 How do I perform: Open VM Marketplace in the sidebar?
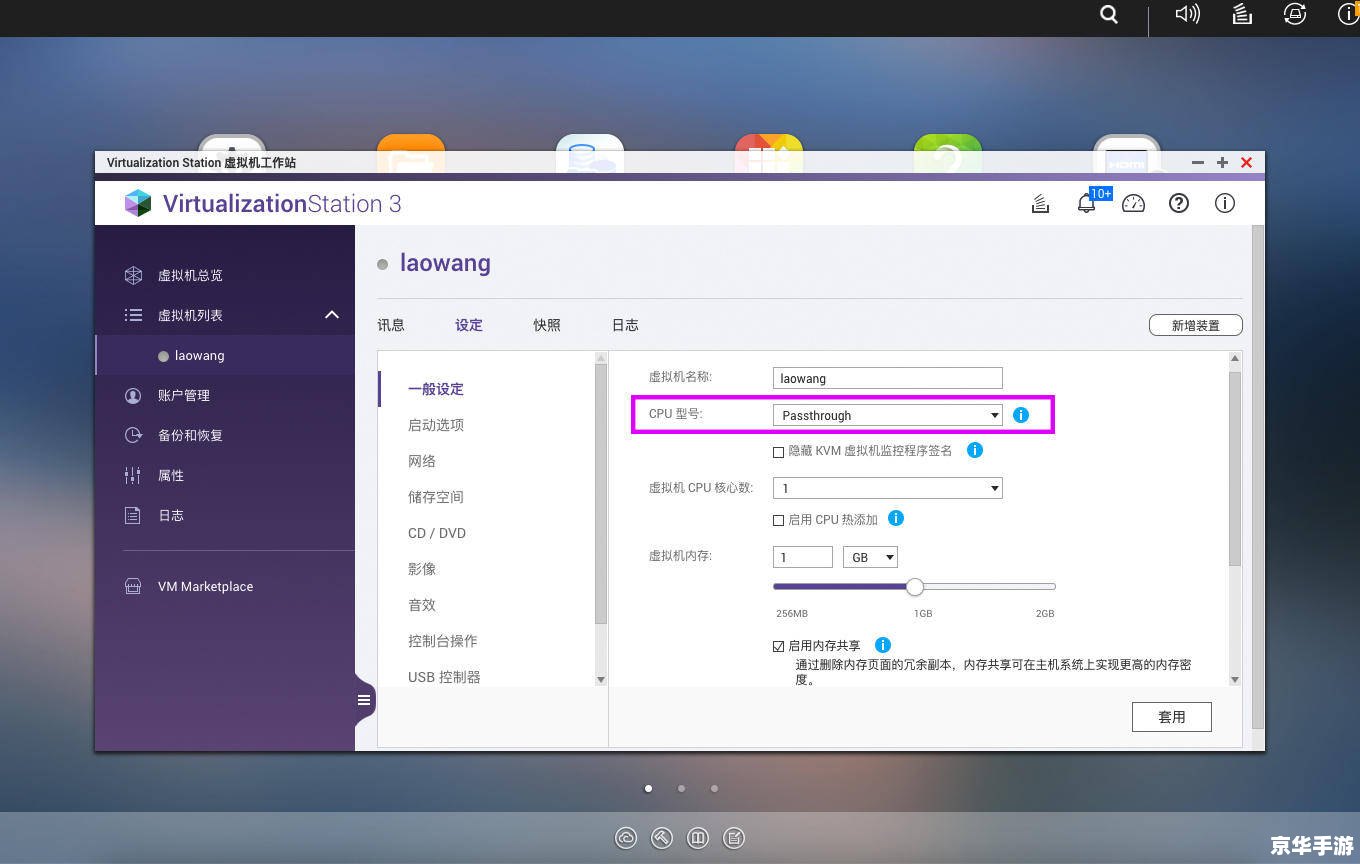[205, 586]
